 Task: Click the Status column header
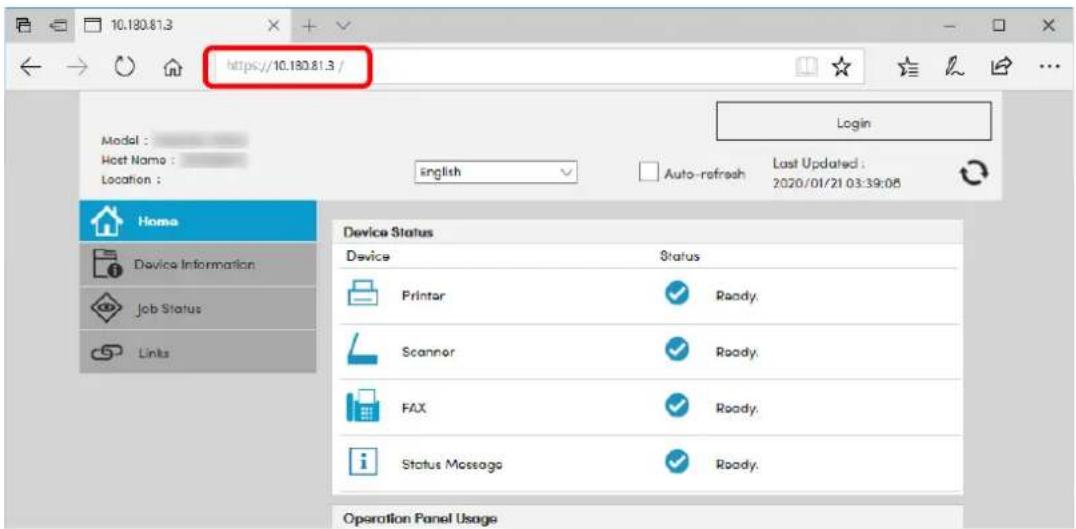coord(679,257)
